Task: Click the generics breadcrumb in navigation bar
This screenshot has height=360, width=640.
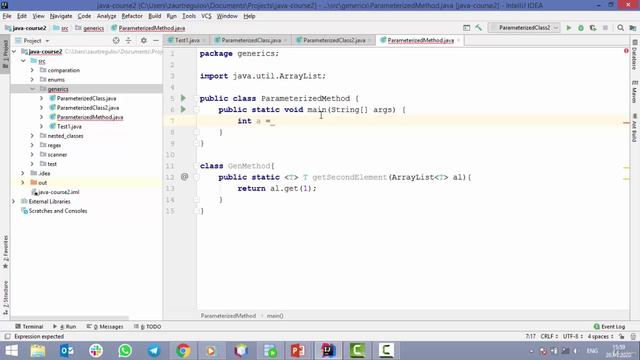Action: click(93, 28)
